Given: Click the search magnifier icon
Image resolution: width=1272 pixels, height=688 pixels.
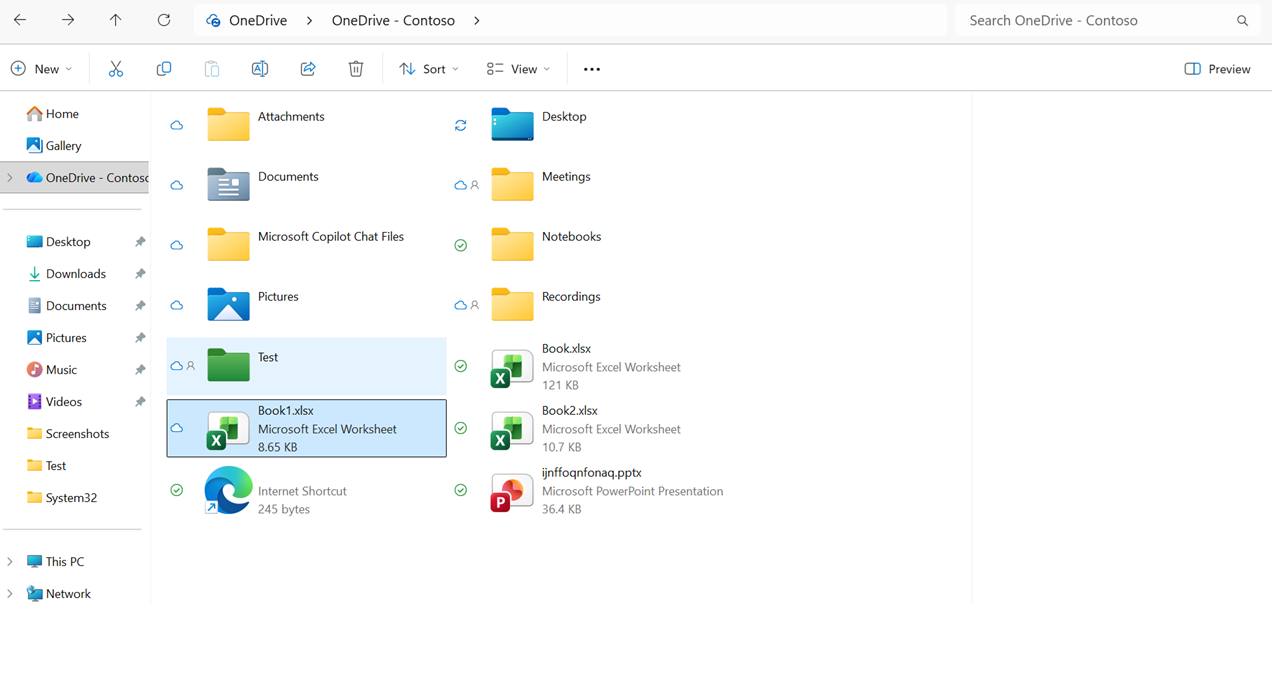Looking at the screenshot, I should click(1242, 20).
